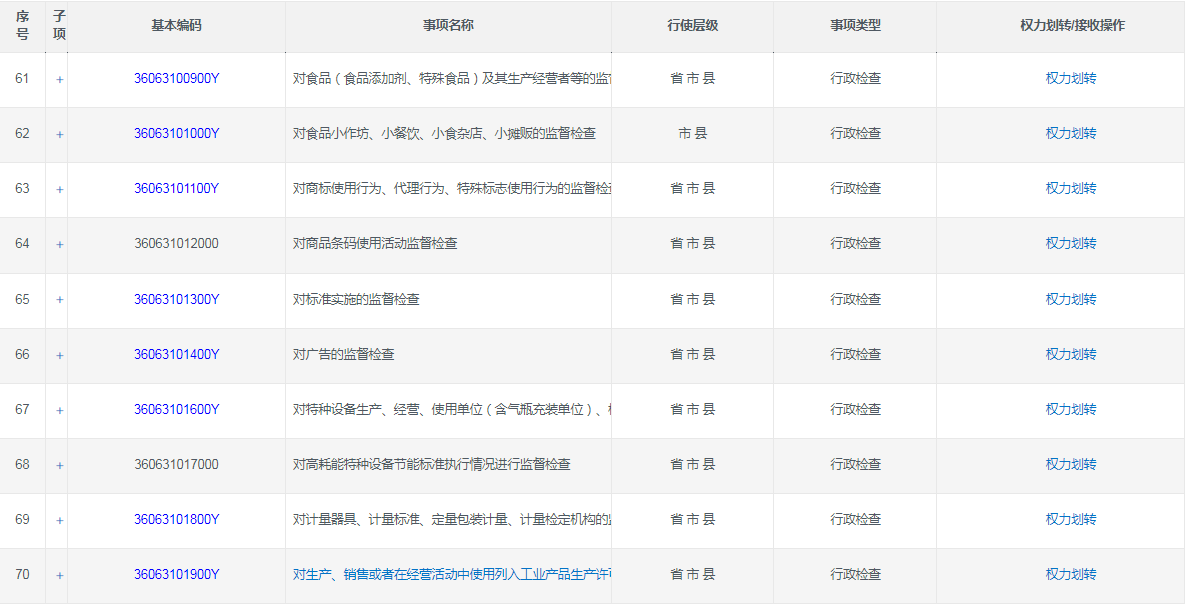The width and height of the screenshot is (1187, 608).
Task: Select item 对商品条码使用活动监督检查
Action: click(375, 243)
